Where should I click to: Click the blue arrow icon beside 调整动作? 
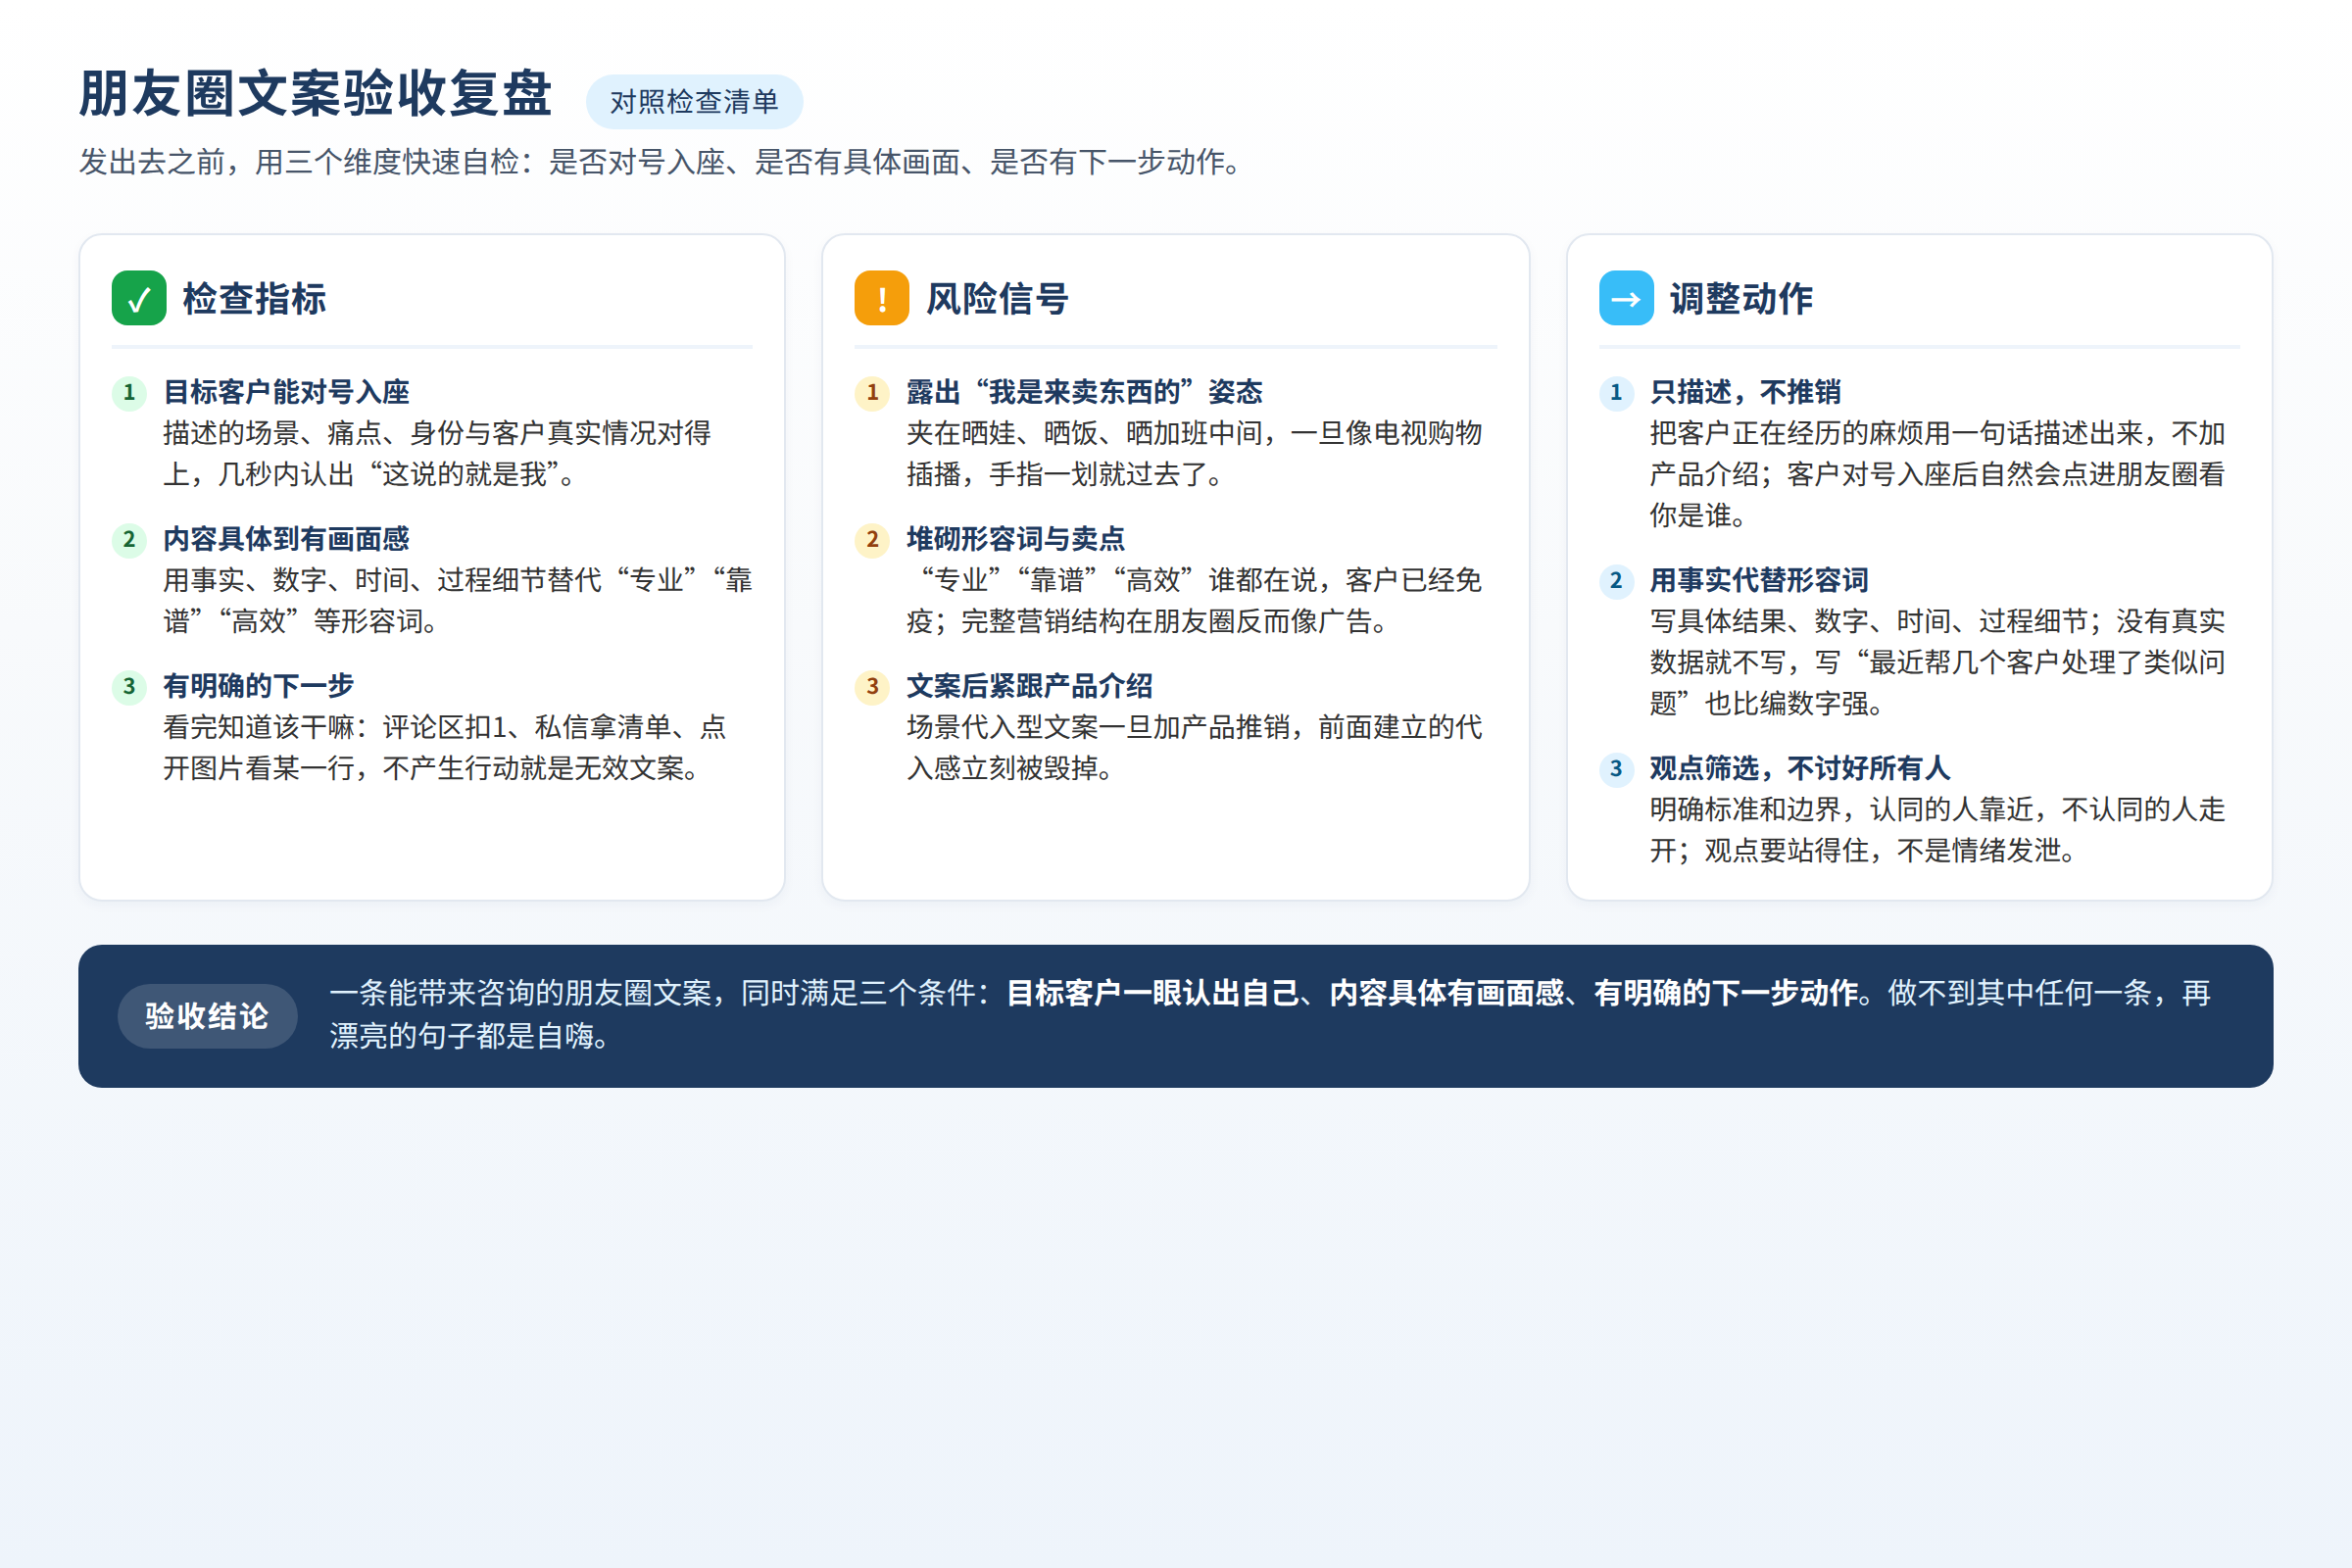point(1626,298)
